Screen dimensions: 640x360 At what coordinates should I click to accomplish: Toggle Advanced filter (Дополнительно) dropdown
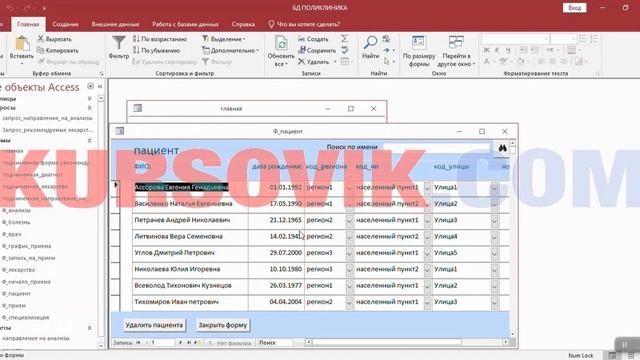pyautogui.click(x=231, y=50)
